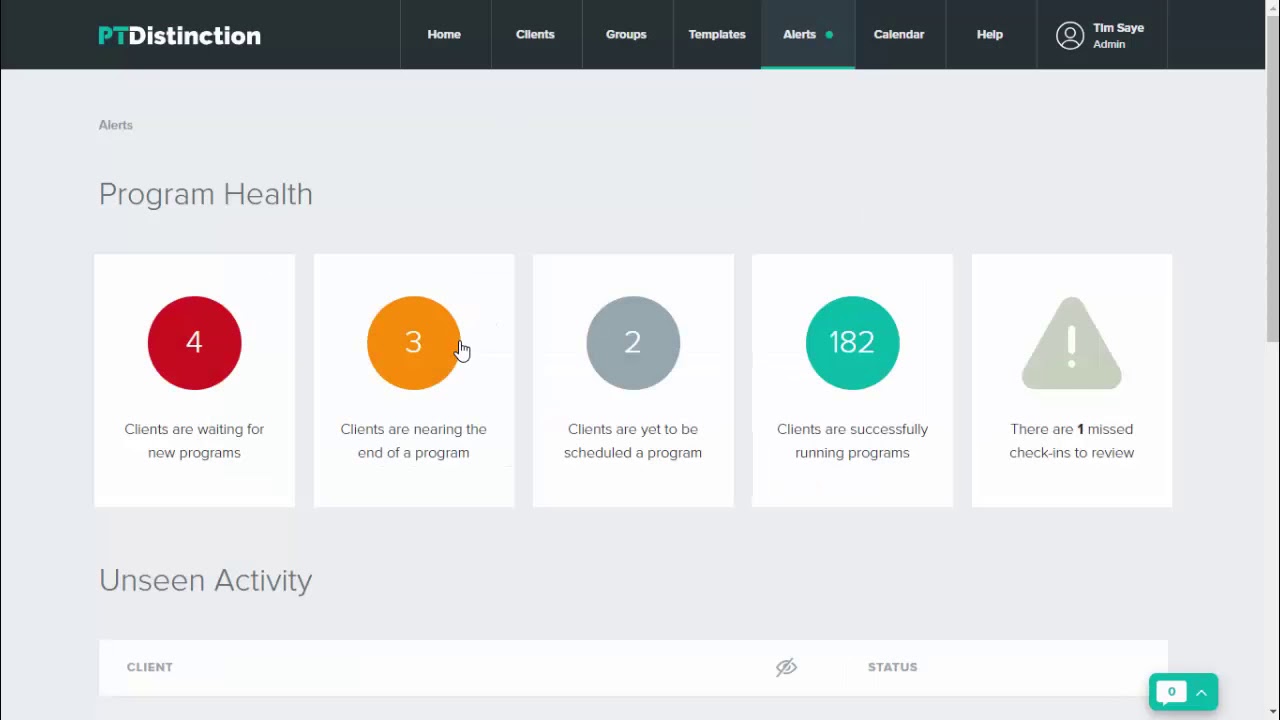Click the STATUS column header
The height and width of the screenshot is (720, 1280).
coord(893,667)
